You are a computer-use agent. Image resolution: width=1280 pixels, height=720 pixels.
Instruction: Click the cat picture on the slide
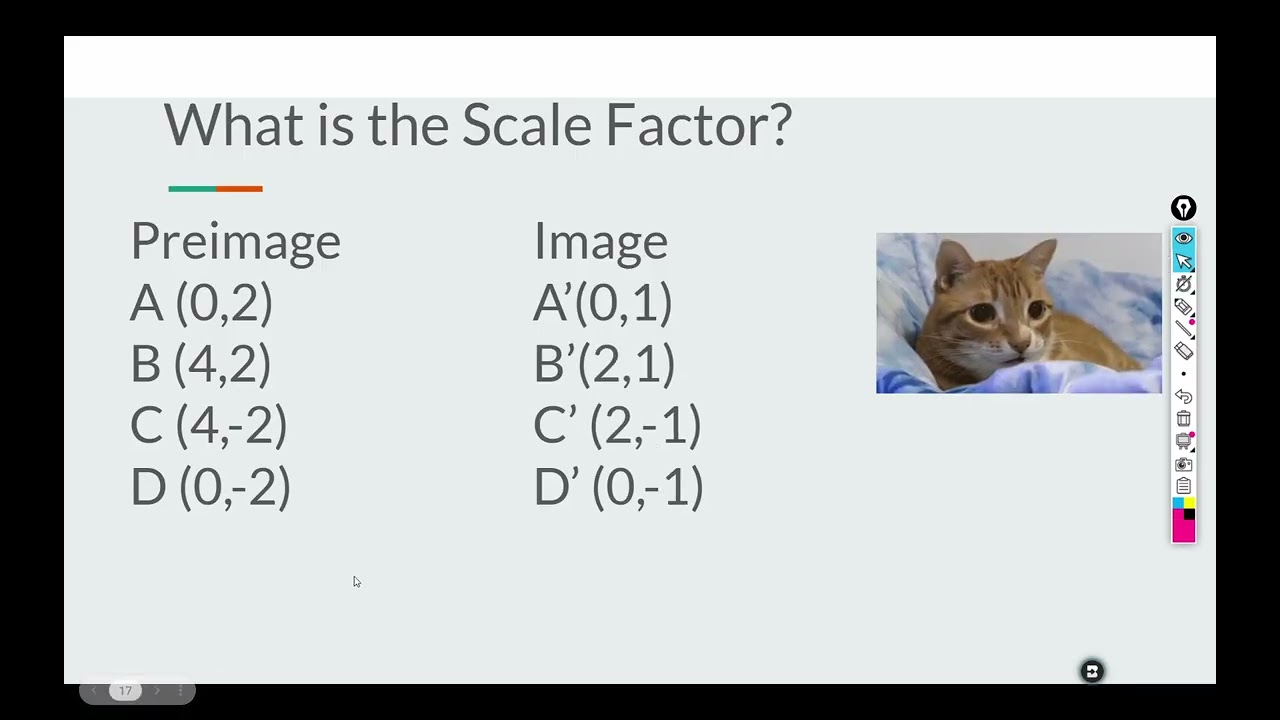(x=1019, y=313)
